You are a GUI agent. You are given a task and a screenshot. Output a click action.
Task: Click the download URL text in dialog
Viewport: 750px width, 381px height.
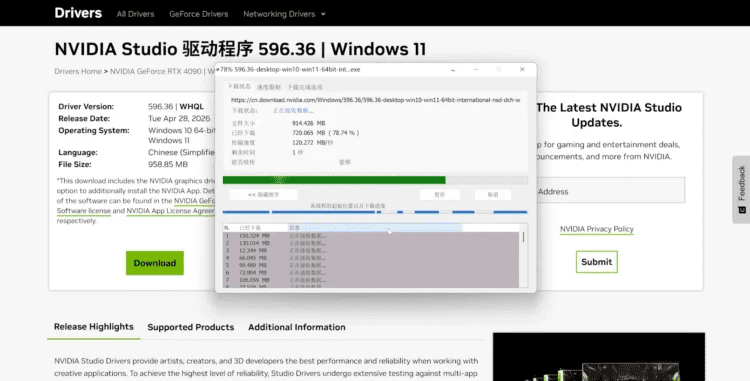click(x=375, y=100)
